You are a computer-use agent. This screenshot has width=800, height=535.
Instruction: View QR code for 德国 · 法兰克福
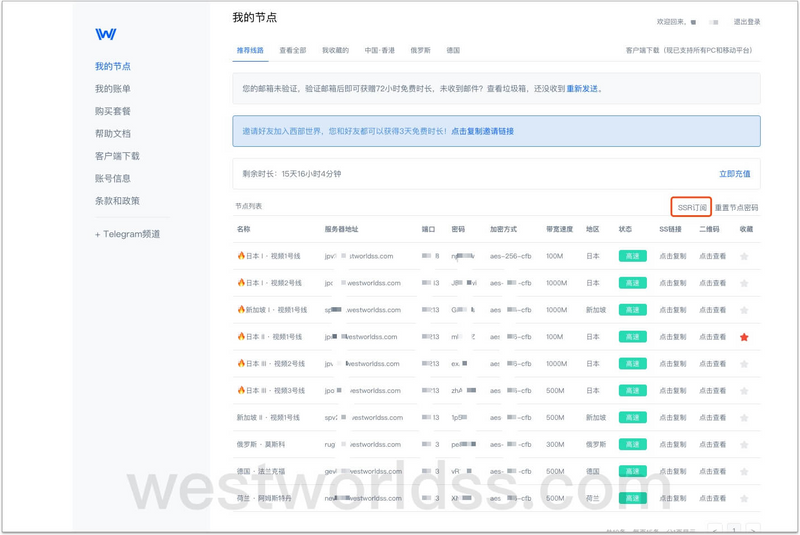(712, 472)
